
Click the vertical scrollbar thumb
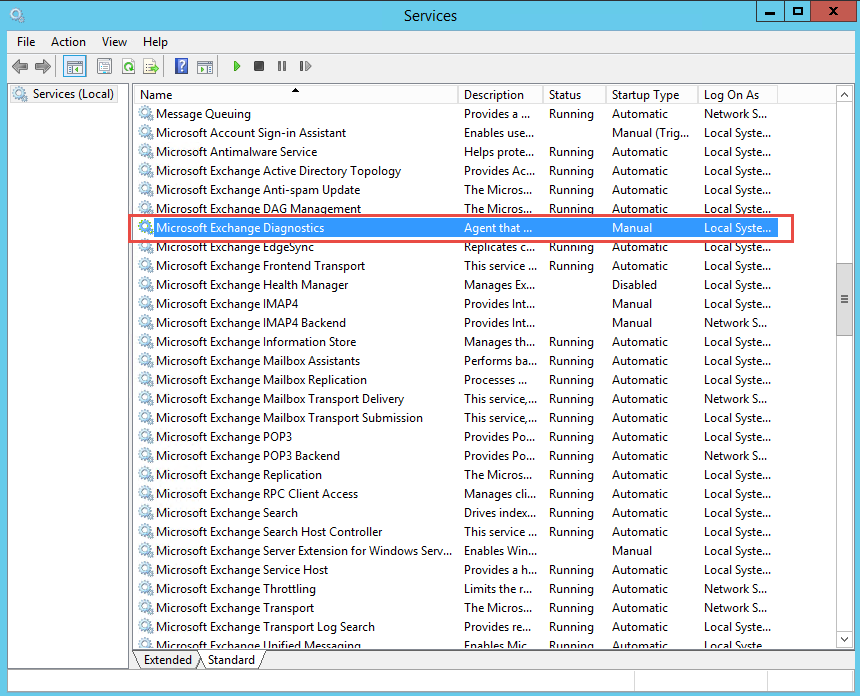click(844, 299)
